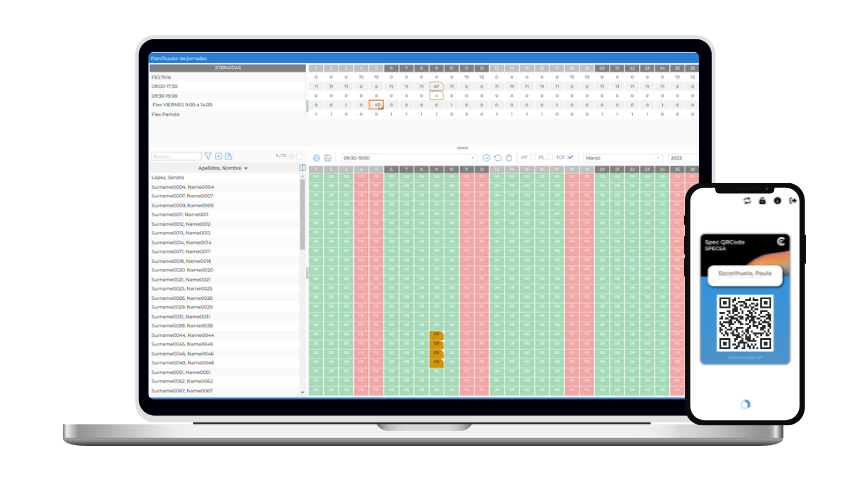Select the FESTIVA row in Jornadas
Image resolution: width=846 pixels, height=481 pixels.
(x=228, y=77)
